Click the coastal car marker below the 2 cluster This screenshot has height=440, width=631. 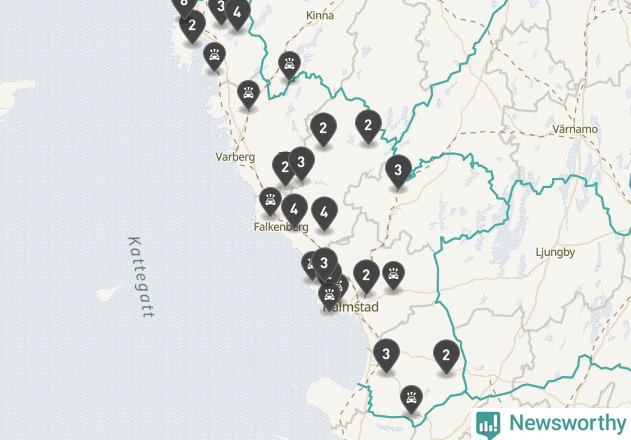point(214,56)
